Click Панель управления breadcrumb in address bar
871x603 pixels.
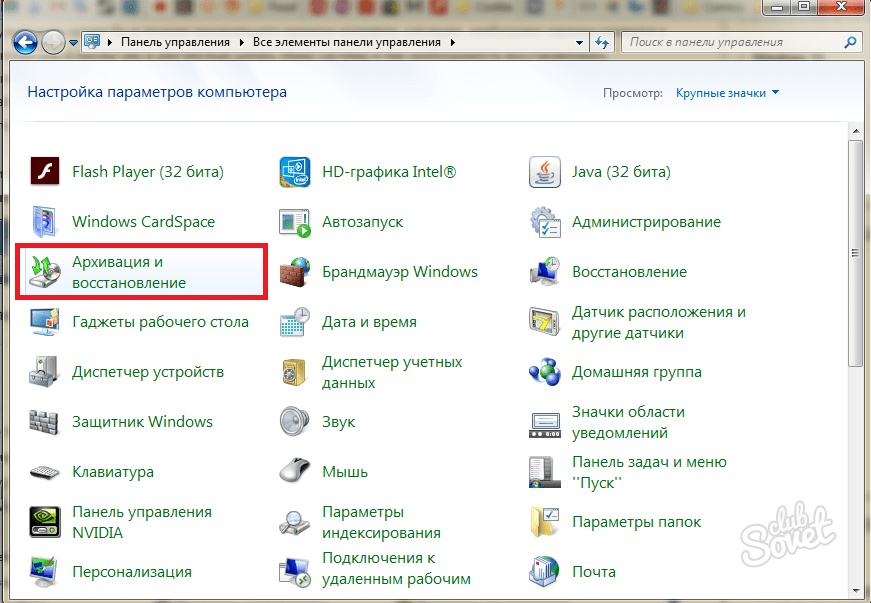point(175,43)
